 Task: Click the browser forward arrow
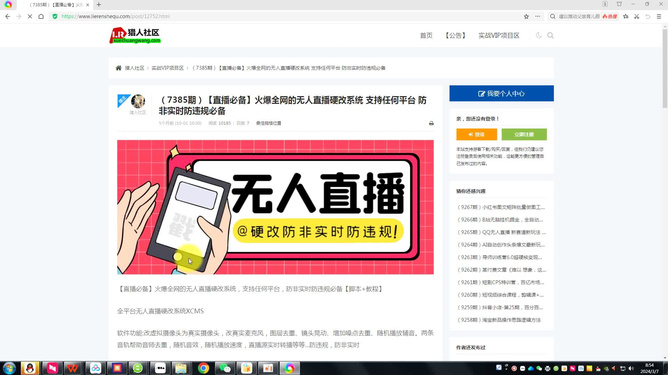tap(19, 16)
